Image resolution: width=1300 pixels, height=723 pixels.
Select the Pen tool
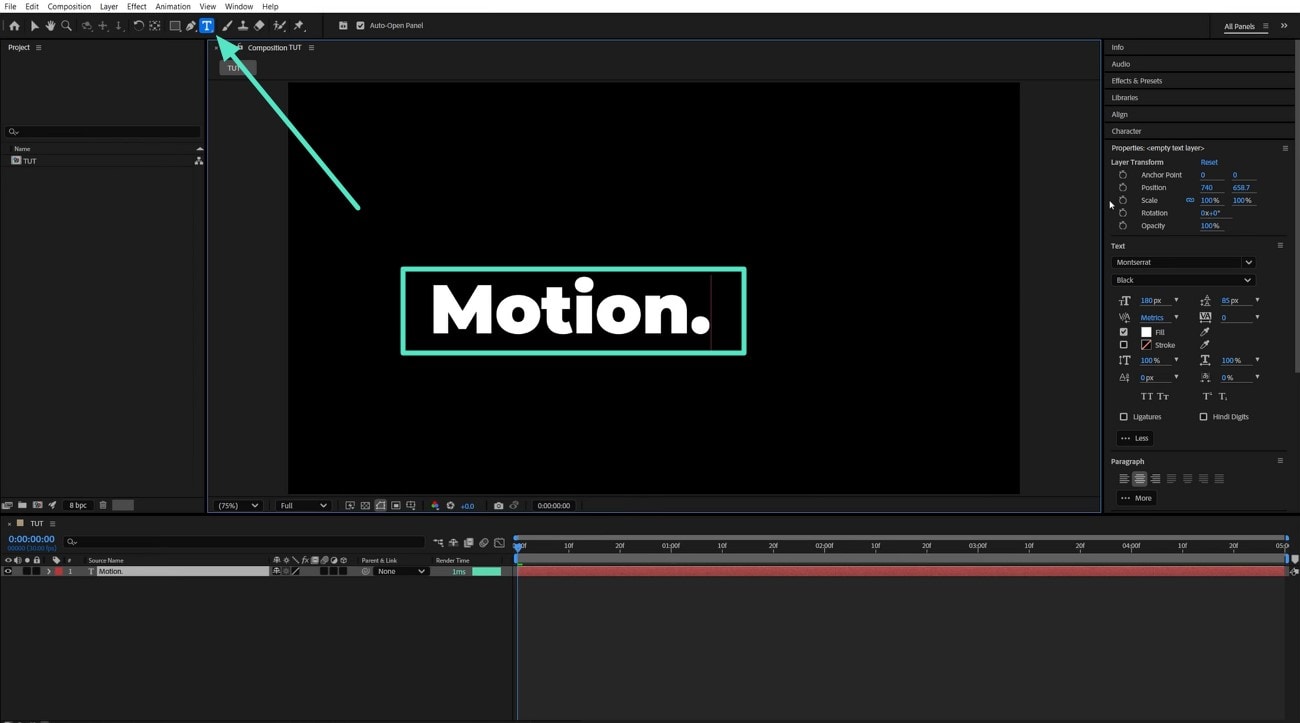click(x=190, y=26)
